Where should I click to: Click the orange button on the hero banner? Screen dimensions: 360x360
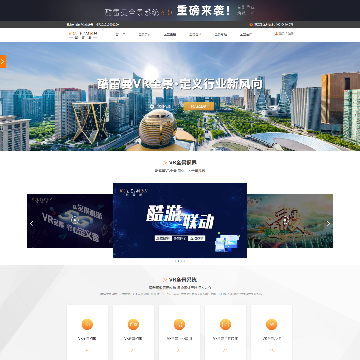pos(199,106)
